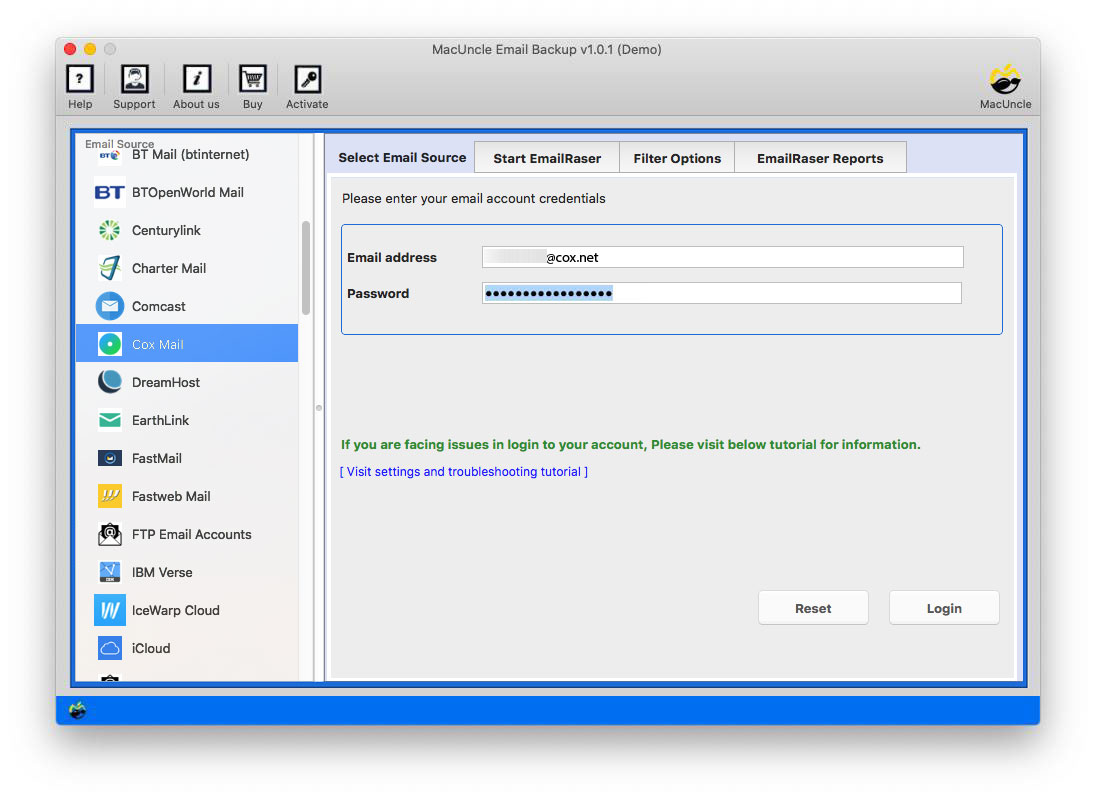Open the Filter Options tab

(677, 157)
